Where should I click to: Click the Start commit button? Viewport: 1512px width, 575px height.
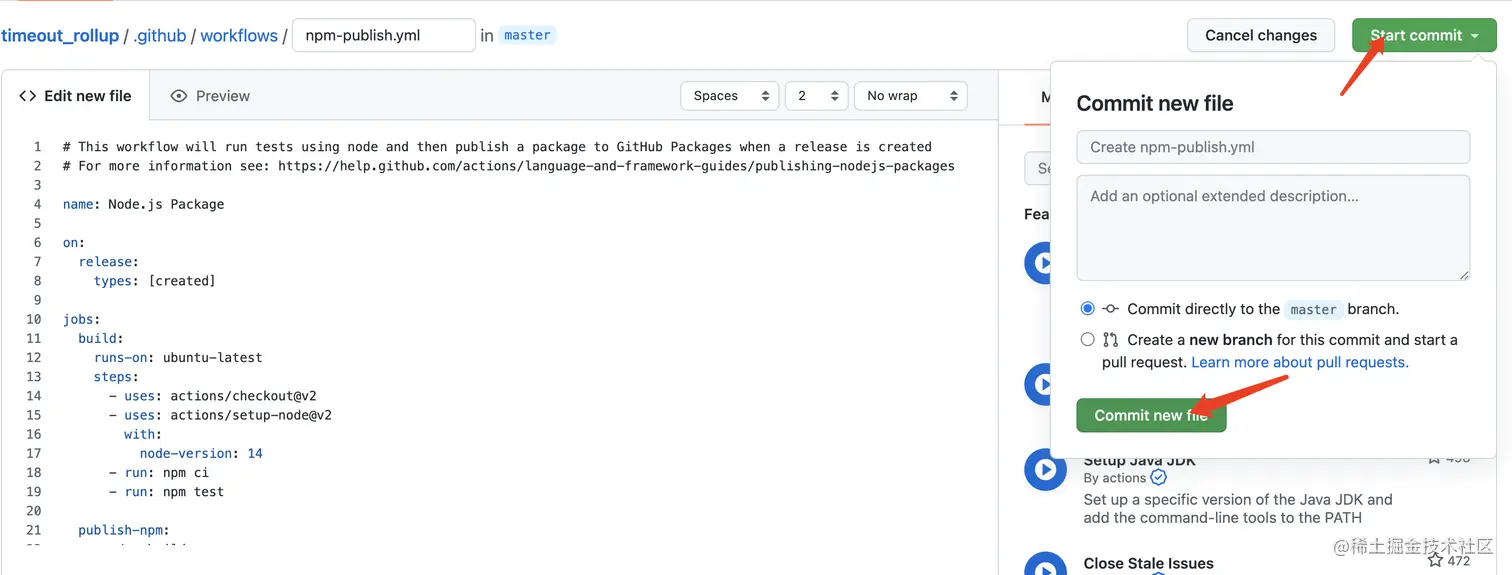point(1424,35)
